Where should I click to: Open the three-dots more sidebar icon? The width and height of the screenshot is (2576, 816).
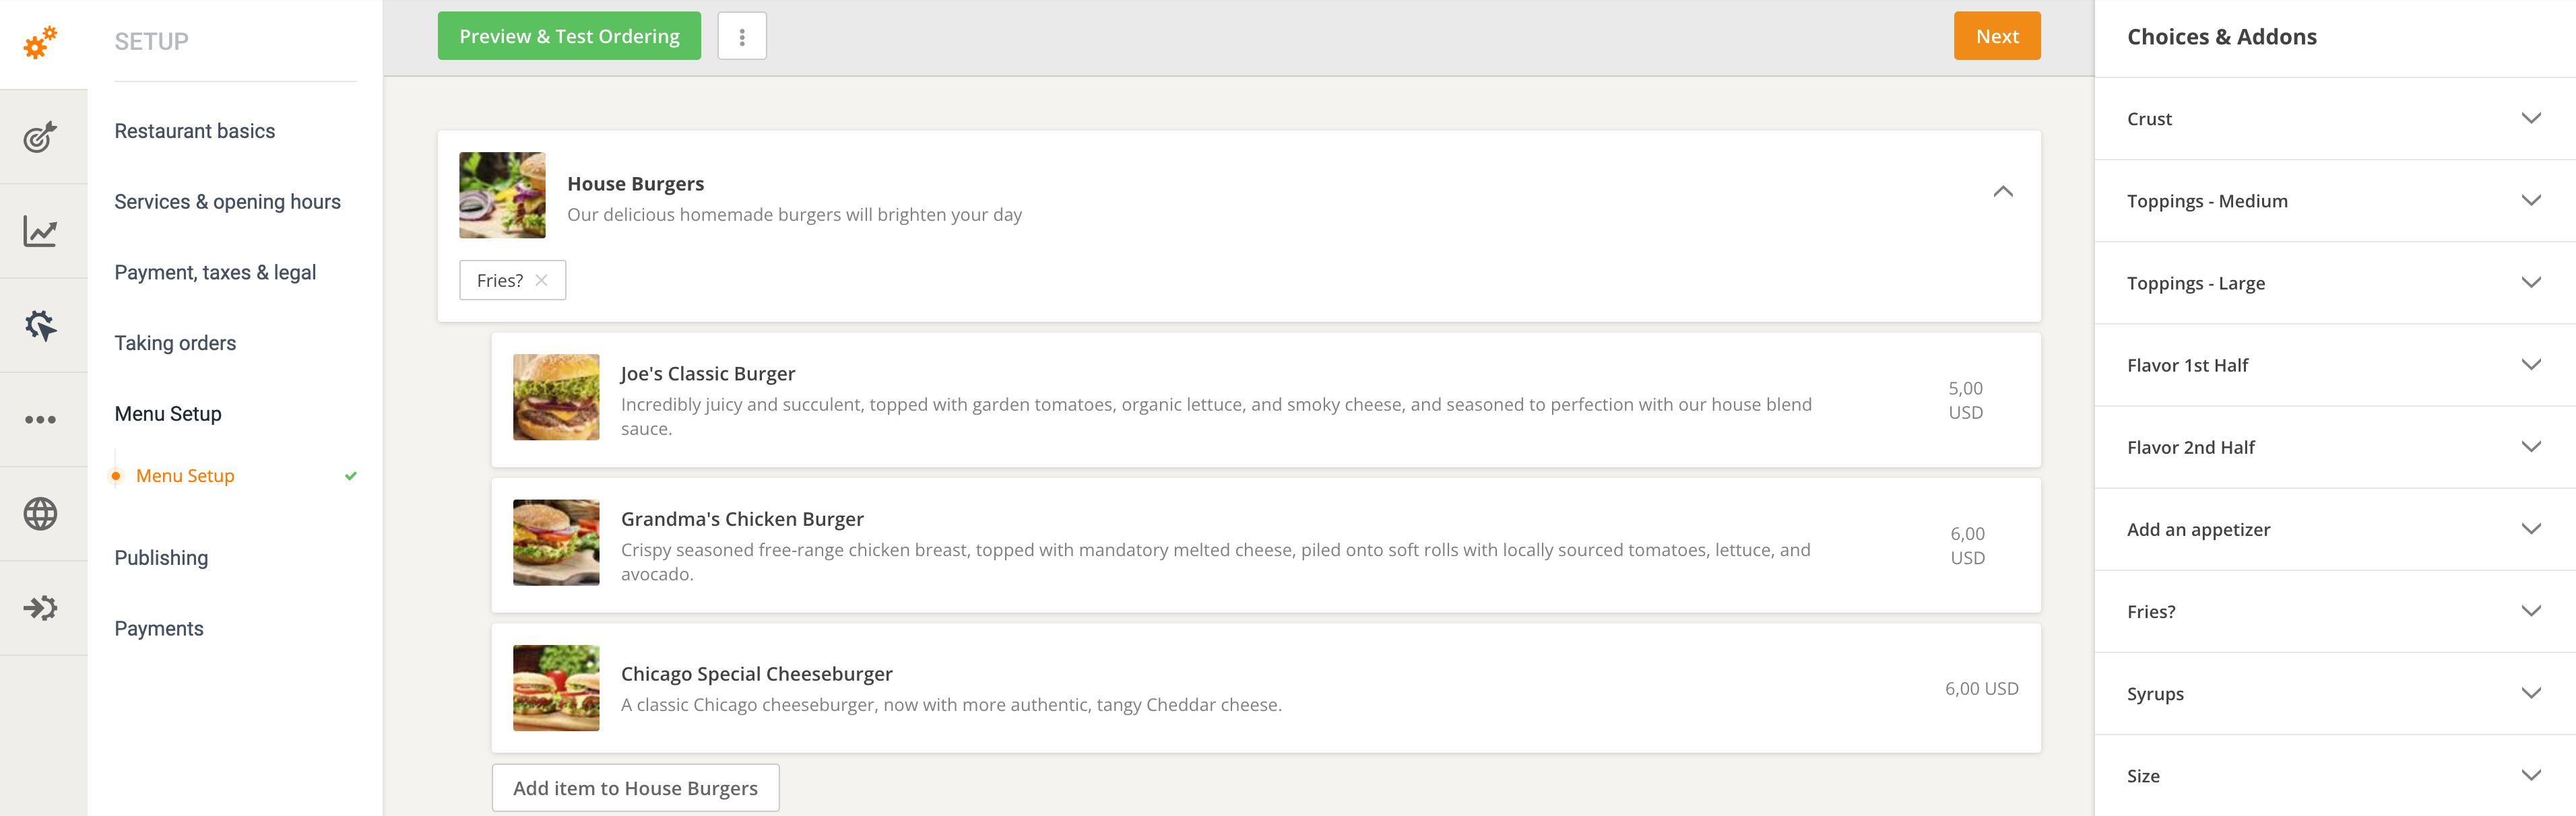point(41,419)
